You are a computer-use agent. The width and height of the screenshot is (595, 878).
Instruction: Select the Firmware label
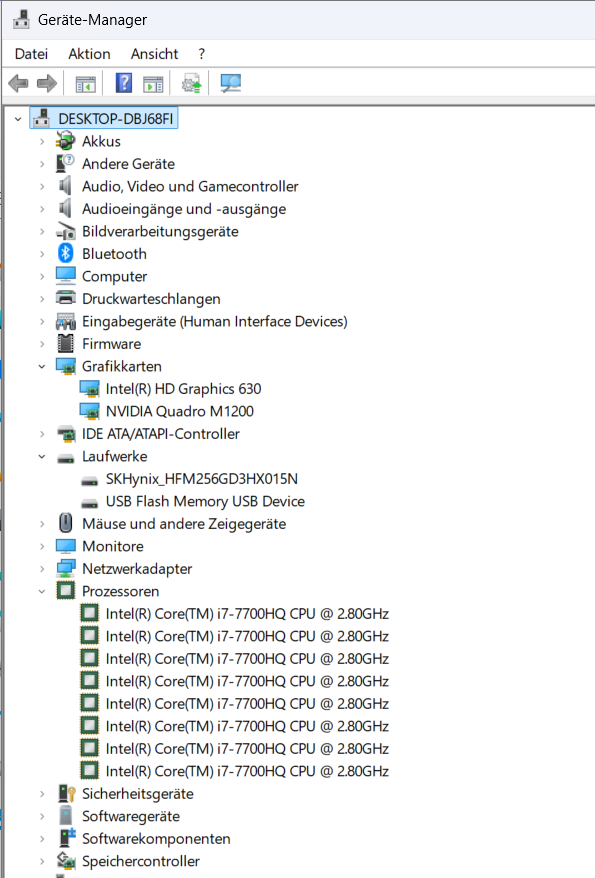pyautogui.click(x=111, y=343)
